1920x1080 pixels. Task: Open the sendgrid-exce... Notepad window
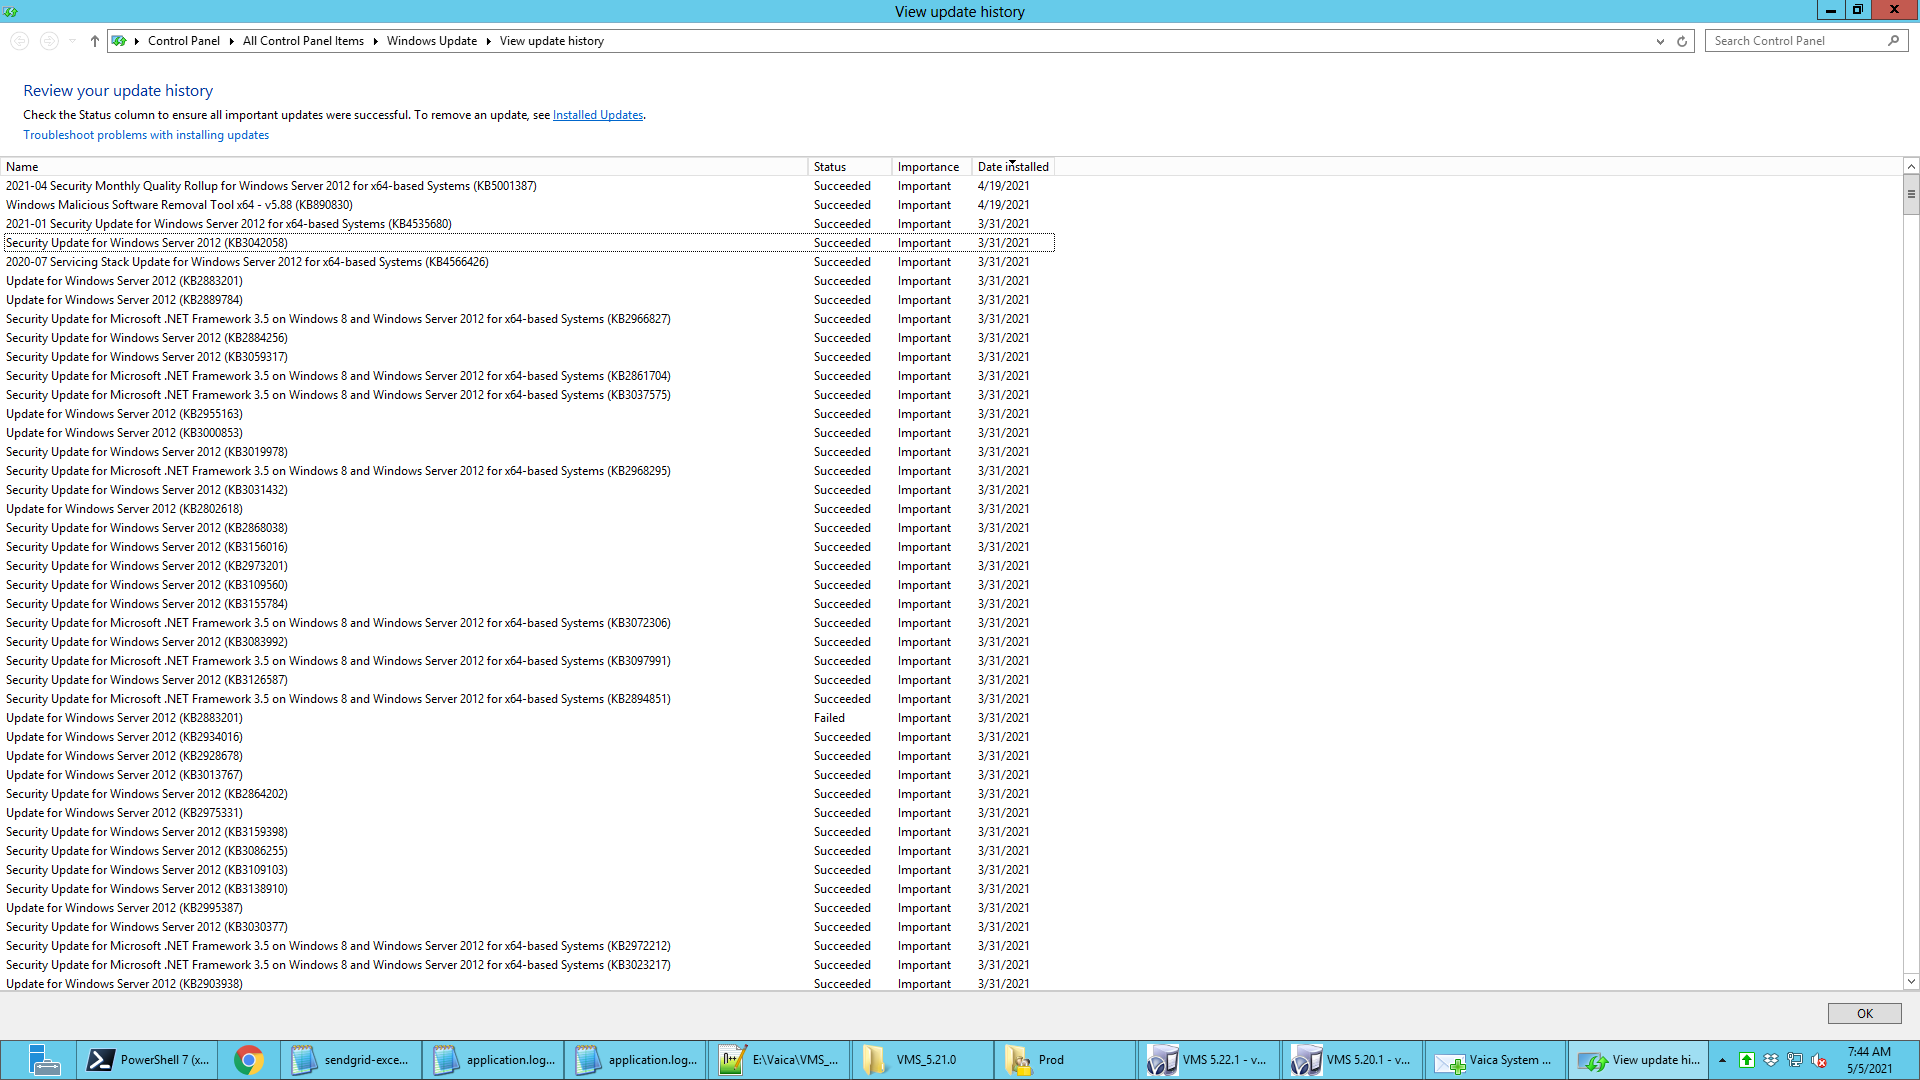[351, 1059]
